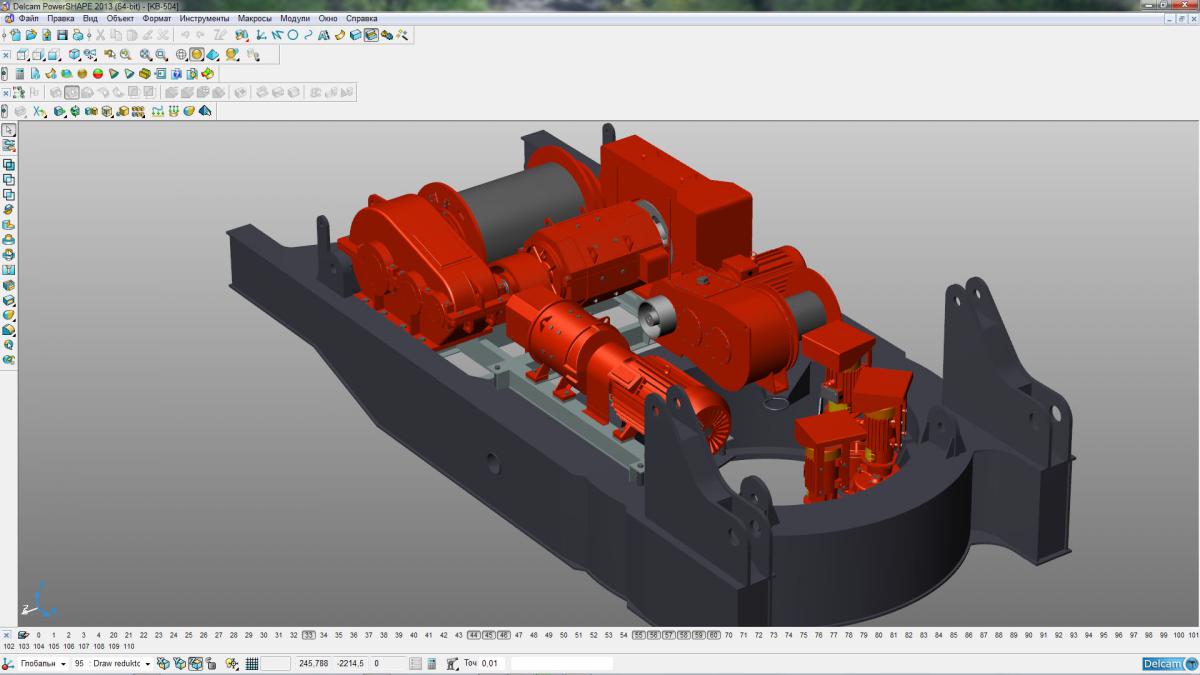The width and height of the screenshot is (1200, 675).
Task: Open the Макросы menu
Action: (x=255, y=18)
